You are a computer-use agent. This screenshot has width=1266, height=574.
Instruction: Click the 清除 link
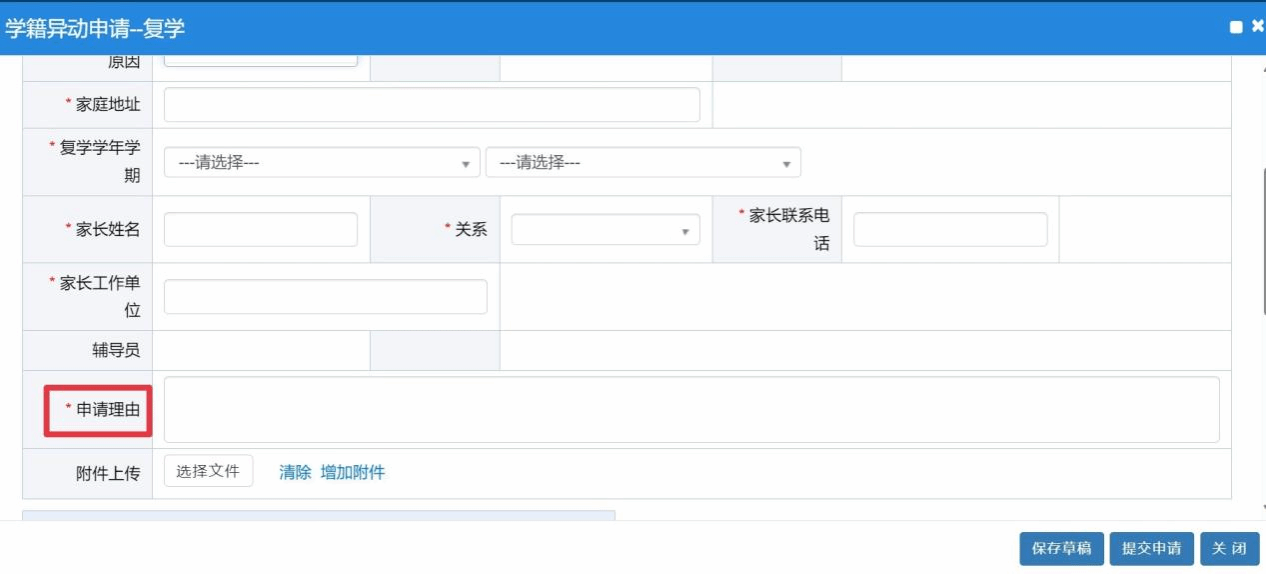click(x=295, y=473)
